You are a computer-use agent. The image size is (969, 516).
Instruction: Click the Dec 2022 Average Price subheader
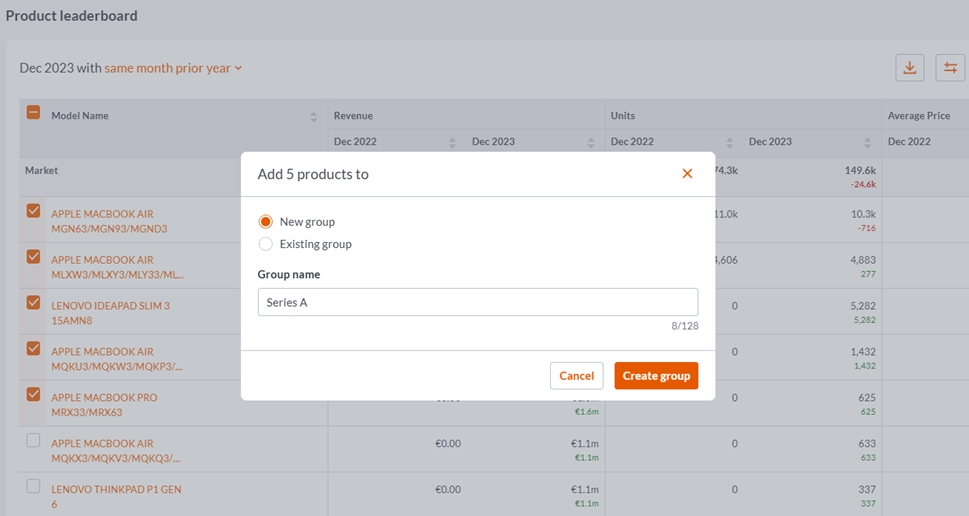click(909, 142)
